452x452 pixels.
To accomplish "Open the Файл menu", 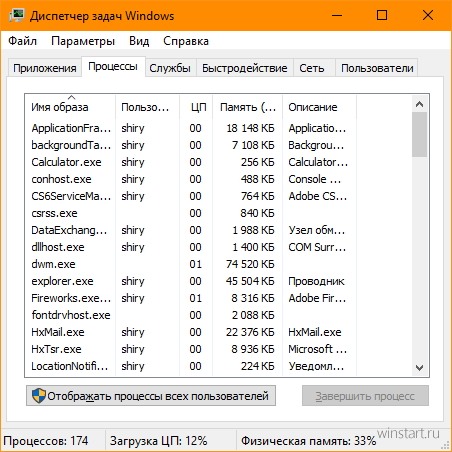I will tap(22, 41).
